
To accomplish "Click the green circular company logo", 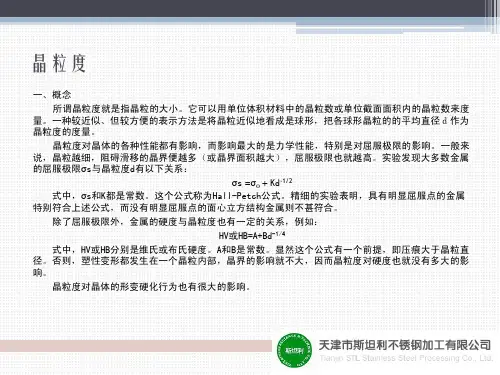I will click(294, 350).
